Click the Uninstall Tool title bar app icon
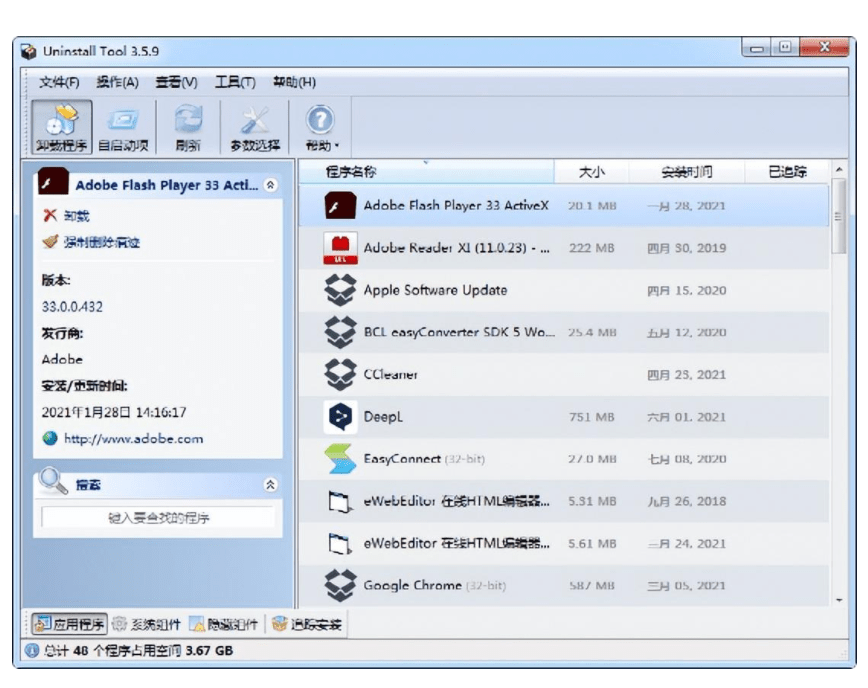Screen dimensions: 868x688 pyautogui.click(x=29, y=51)
